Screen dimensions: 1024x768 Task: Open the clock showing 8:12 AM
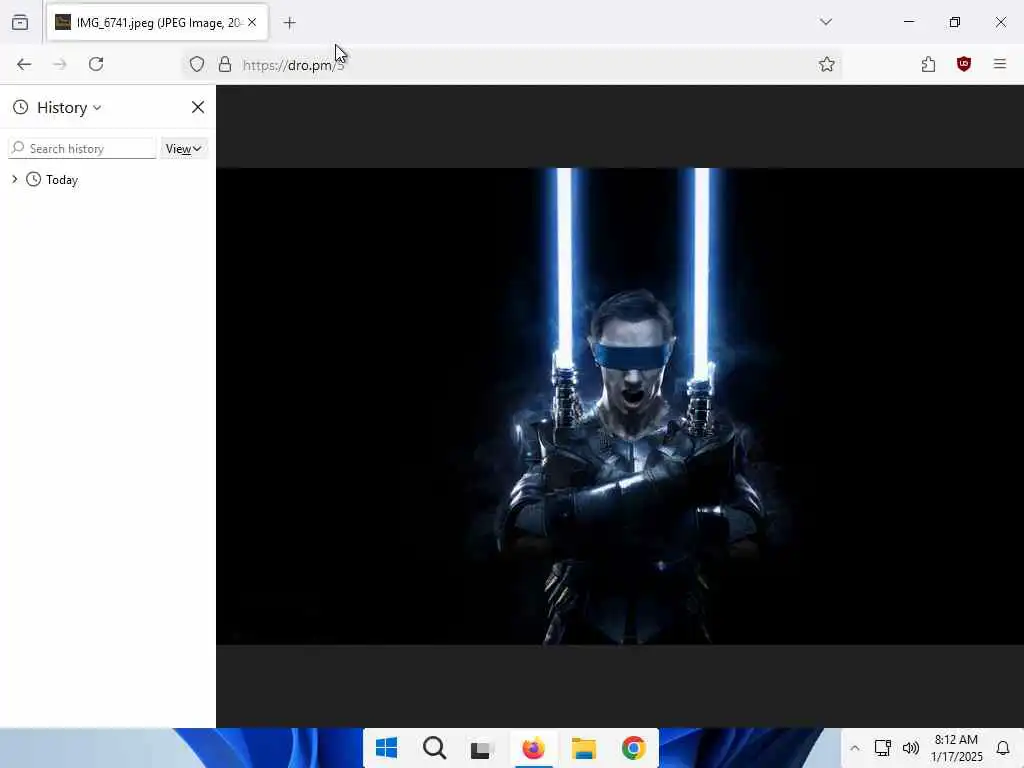pos(956,748)
